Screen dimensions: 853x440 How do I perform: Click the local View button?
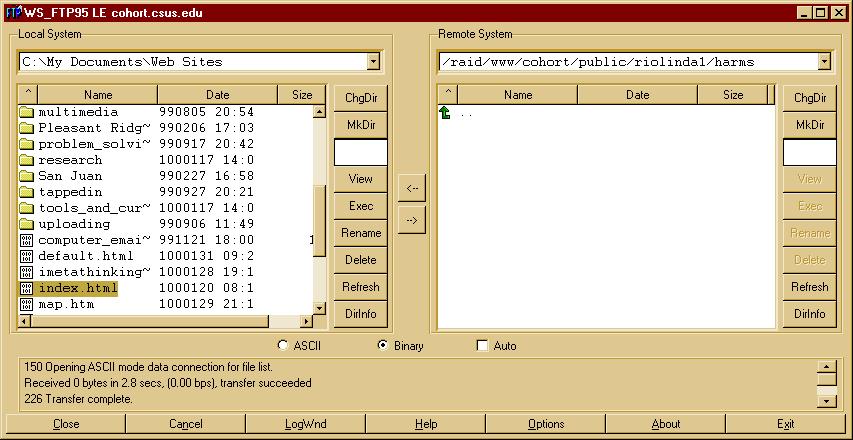point(361,179)
